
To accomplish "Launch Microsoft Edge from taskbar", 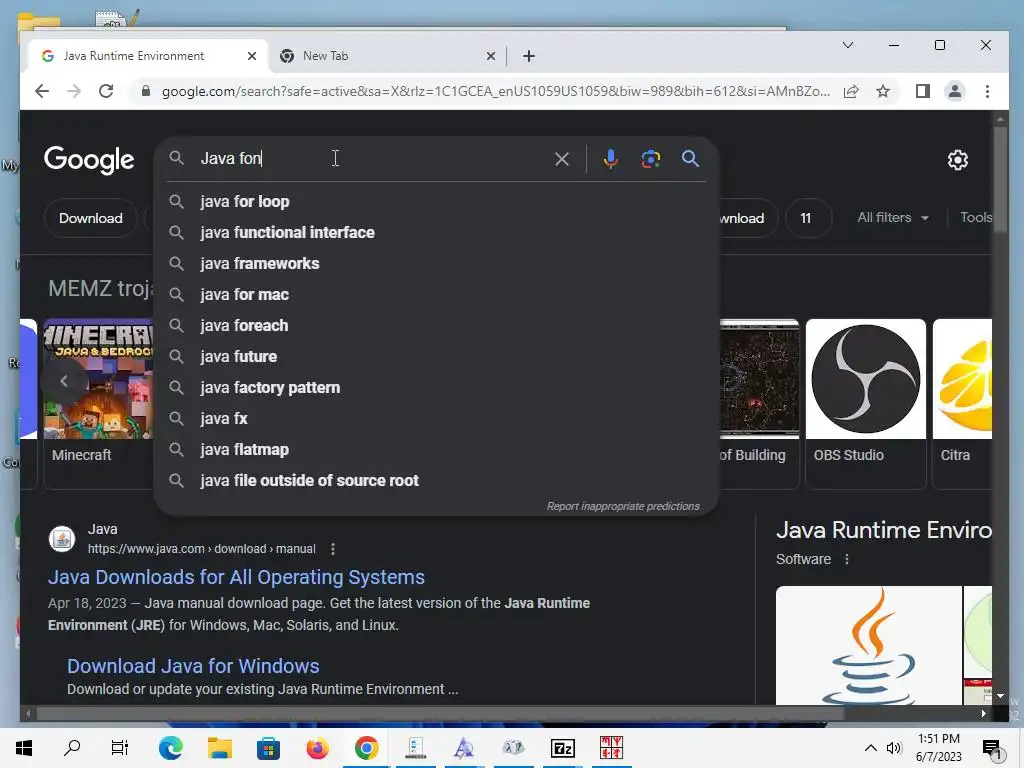I will (171, 748).
